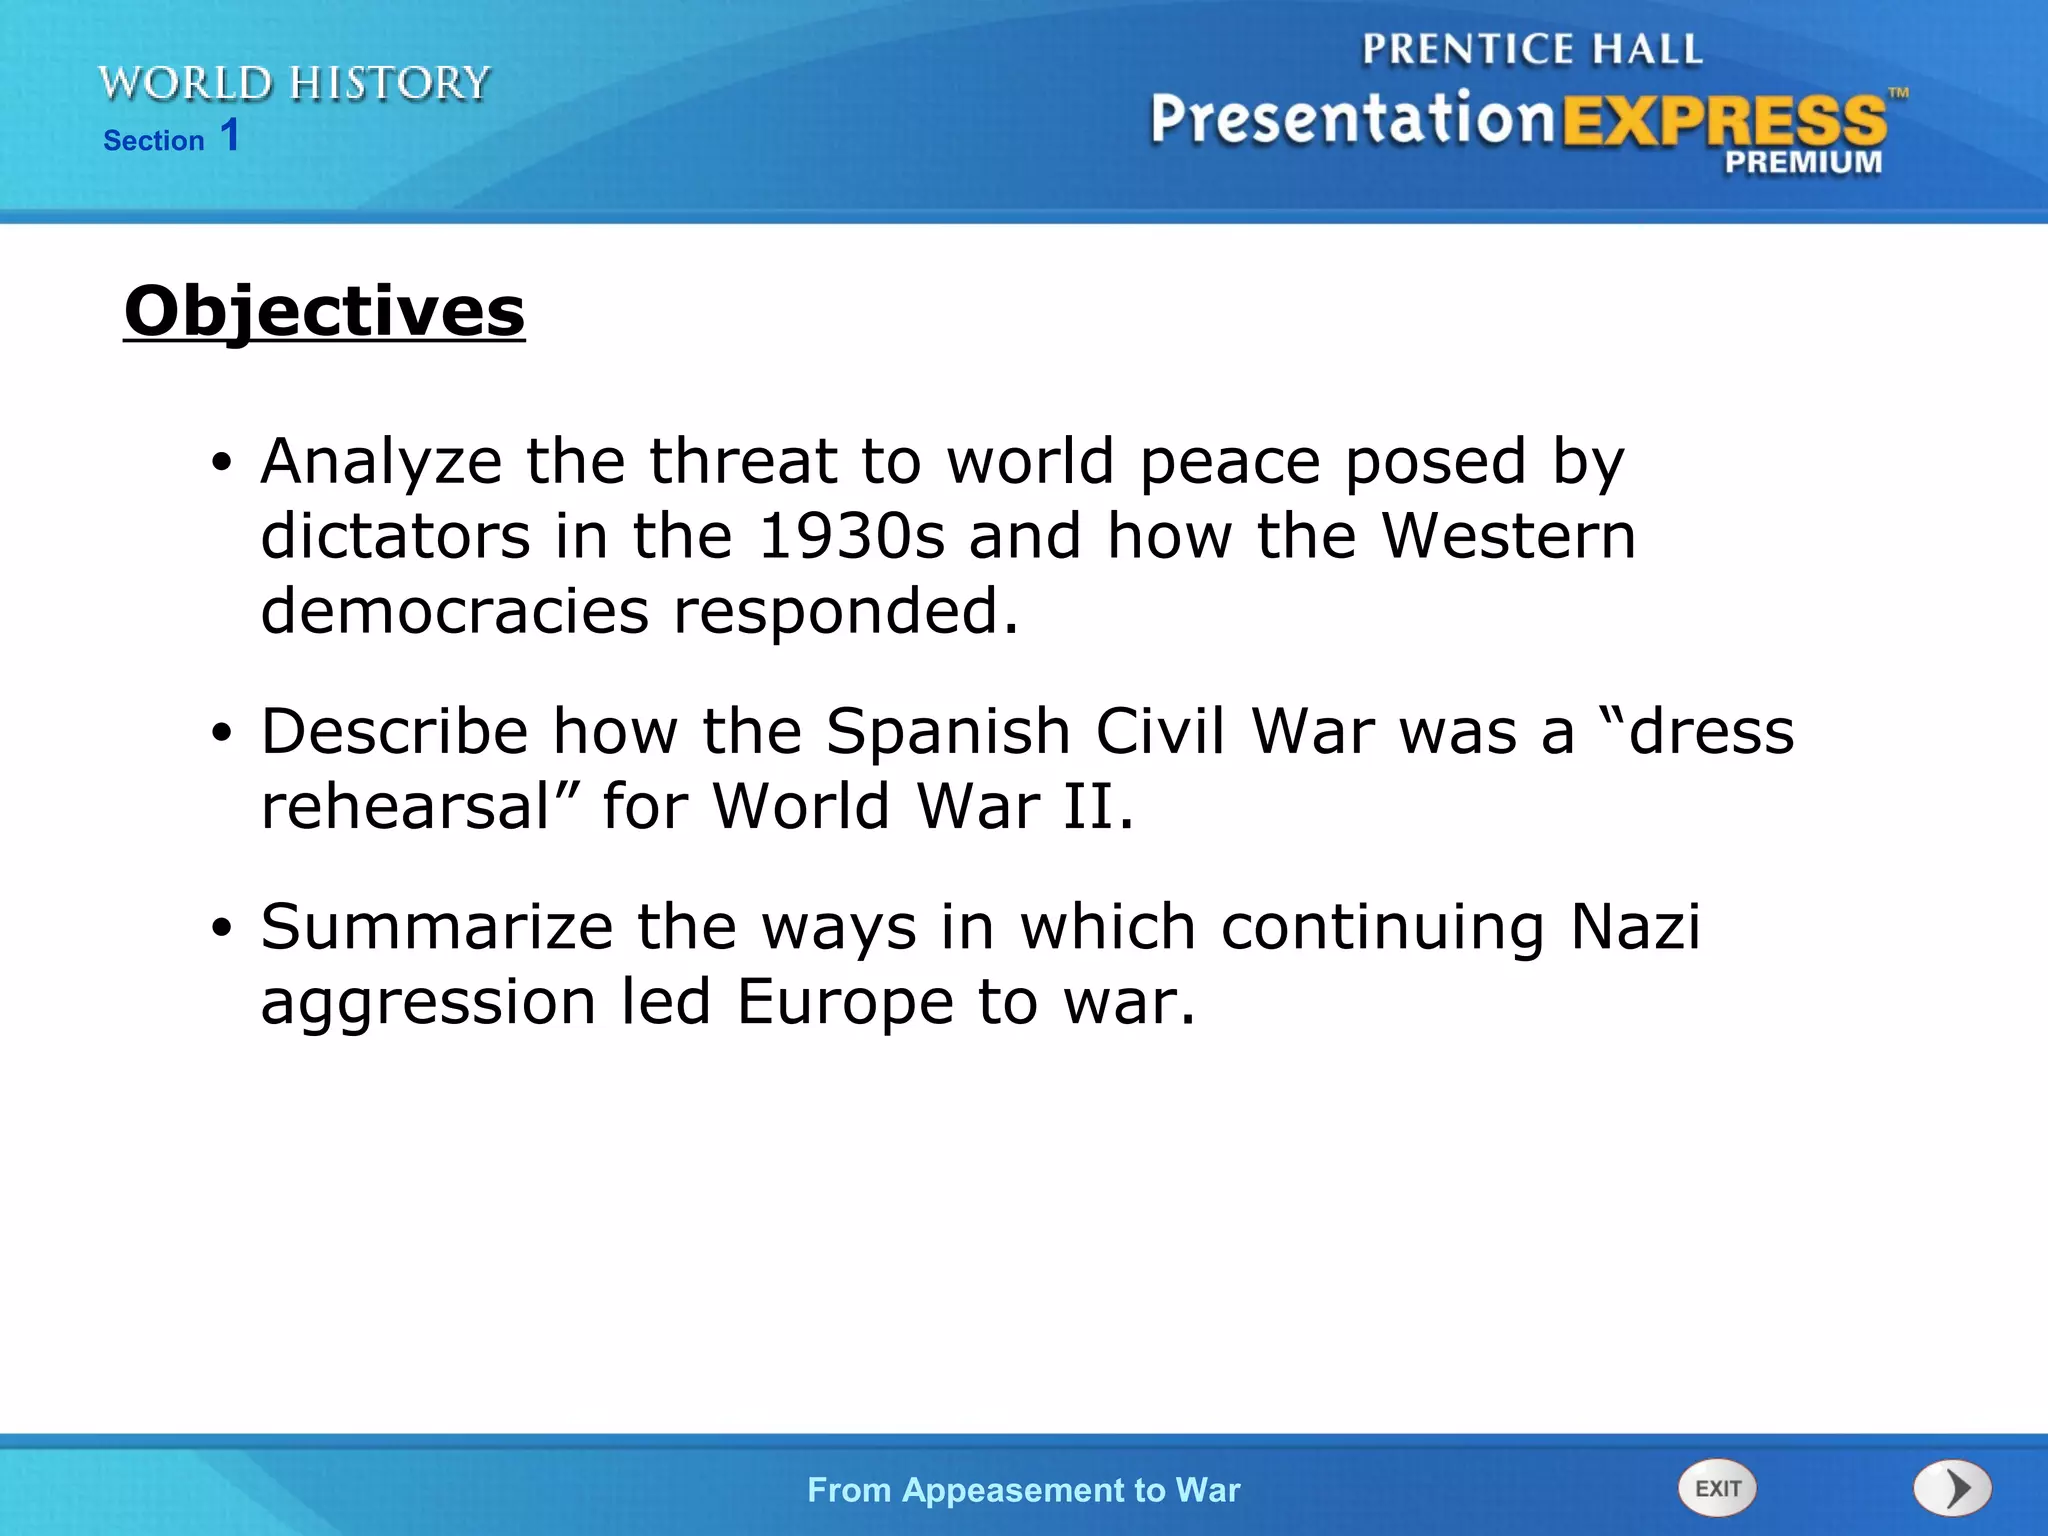The width and height of the screenshot is (2048, 1536).
Task: Click the Prentice Hall heading text
Action: tap(1532, 49)
